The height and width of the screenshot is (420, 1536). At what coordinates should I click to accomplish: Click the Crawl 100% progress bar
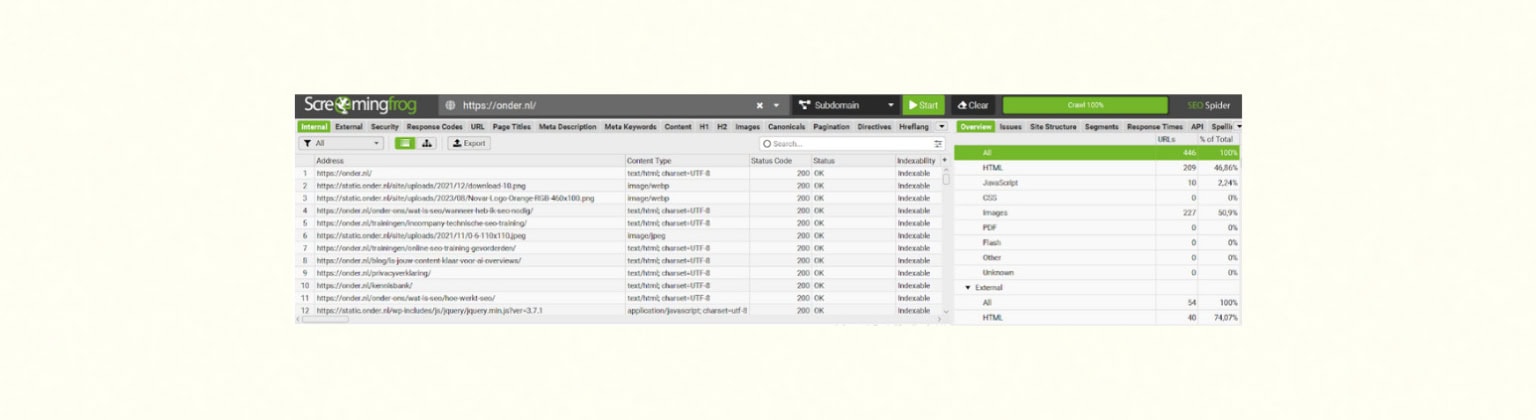tap(1085, 105)
